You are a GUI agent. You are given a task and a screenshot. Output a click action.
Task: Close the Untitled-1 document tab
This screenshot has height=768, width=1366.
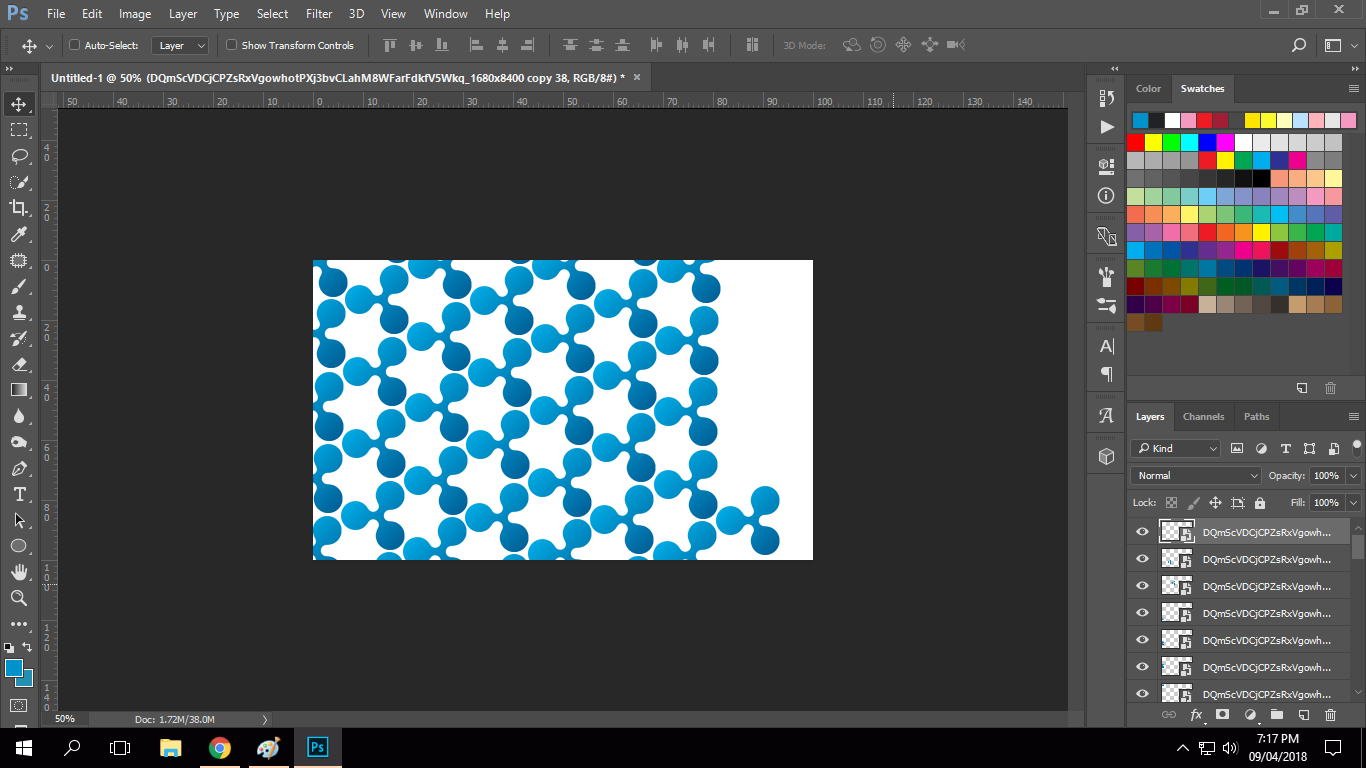[636, 76]
